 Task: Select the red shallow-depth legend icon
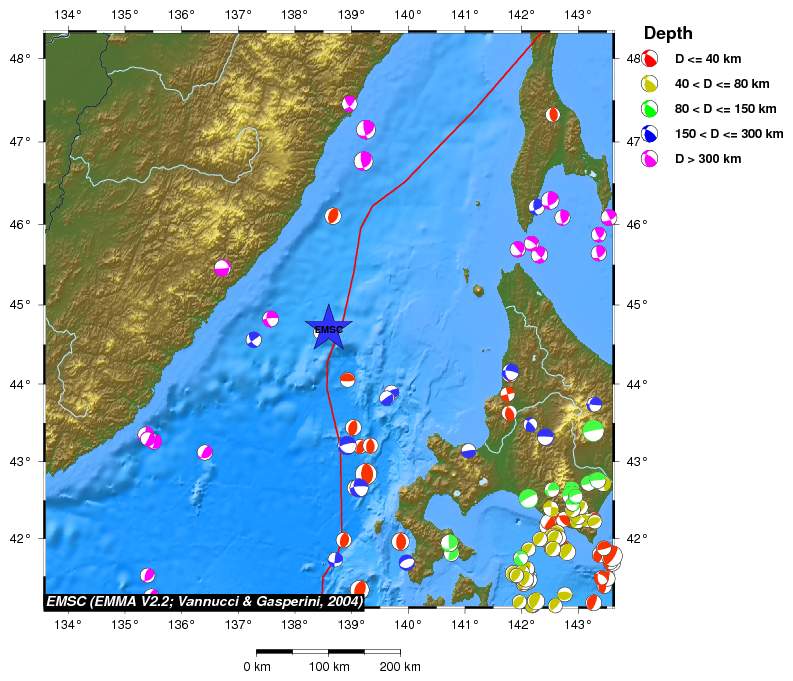pos(650,59)
